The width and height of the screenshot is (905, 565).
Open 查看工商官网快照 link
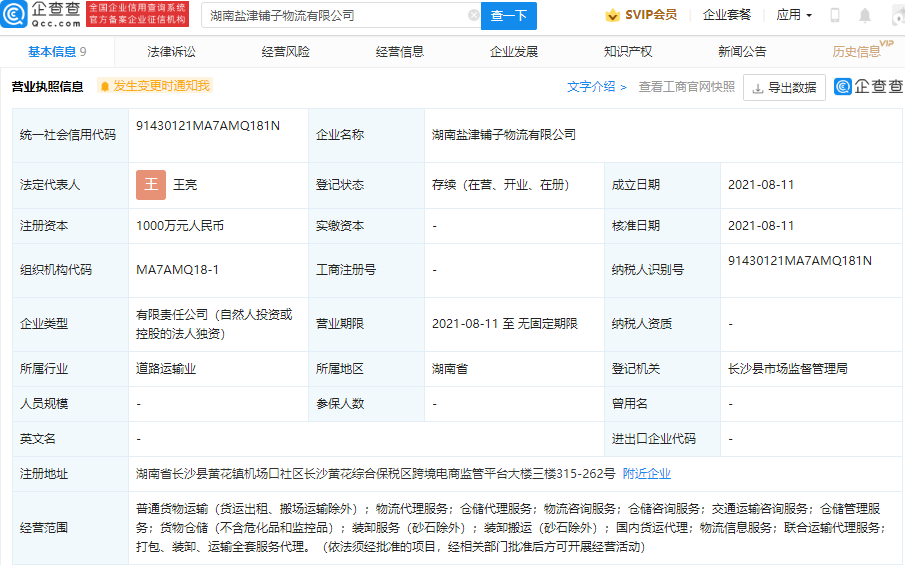tap(686, 87)
